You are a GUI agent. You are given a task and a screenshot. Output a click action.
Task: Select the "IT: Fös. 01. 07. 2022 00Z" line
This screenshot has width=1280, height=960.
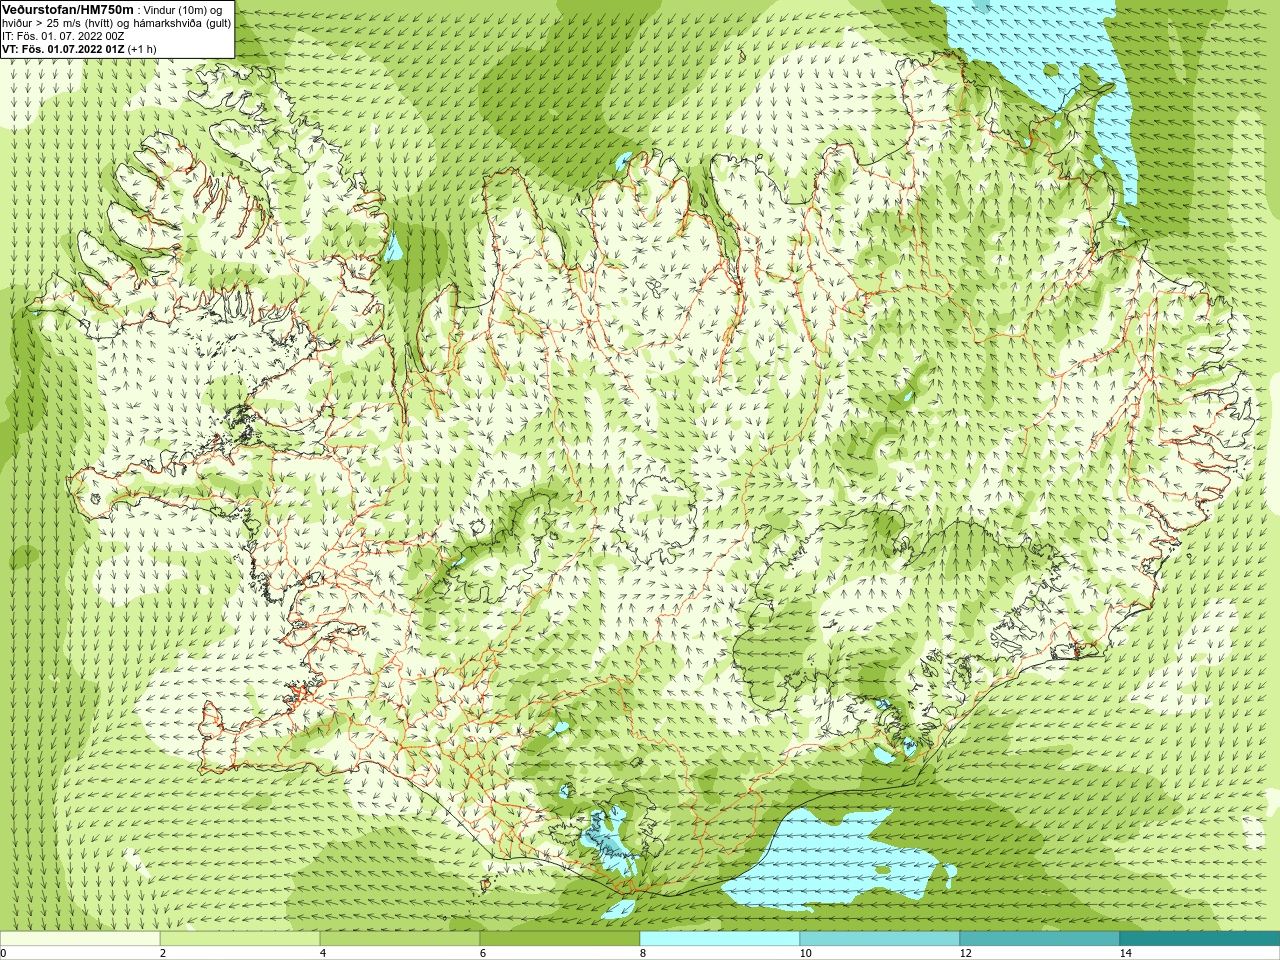[63, 35]
